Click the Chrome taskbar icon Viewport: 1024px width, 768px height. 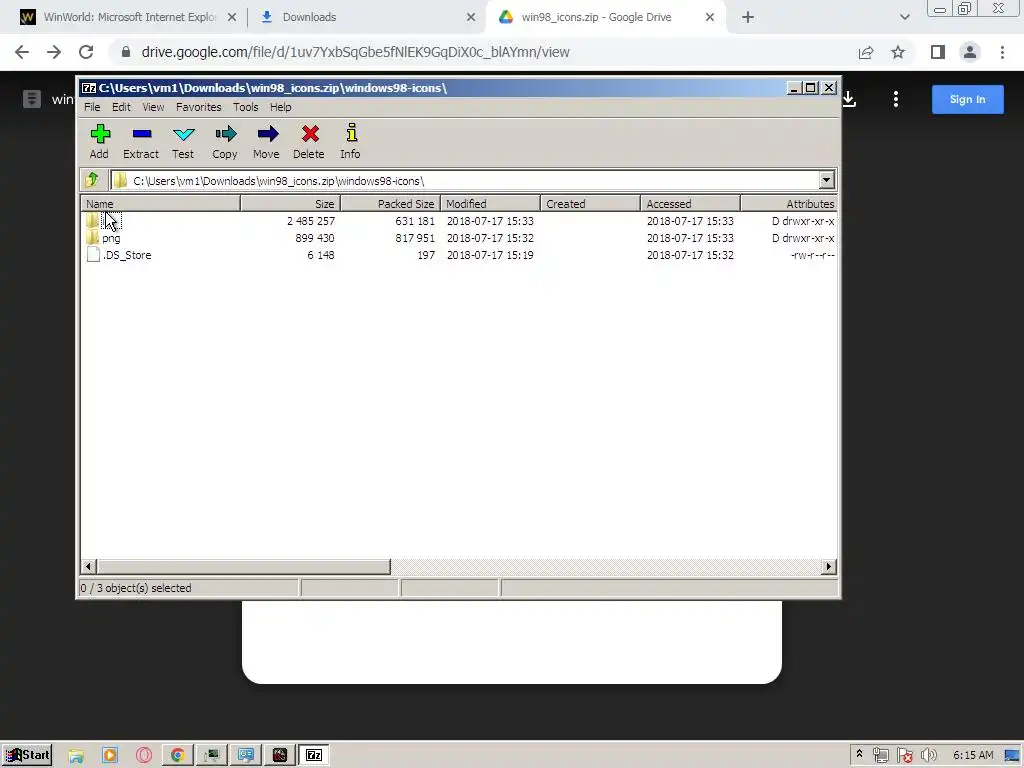pyautogui.click(x=177, y=755)
